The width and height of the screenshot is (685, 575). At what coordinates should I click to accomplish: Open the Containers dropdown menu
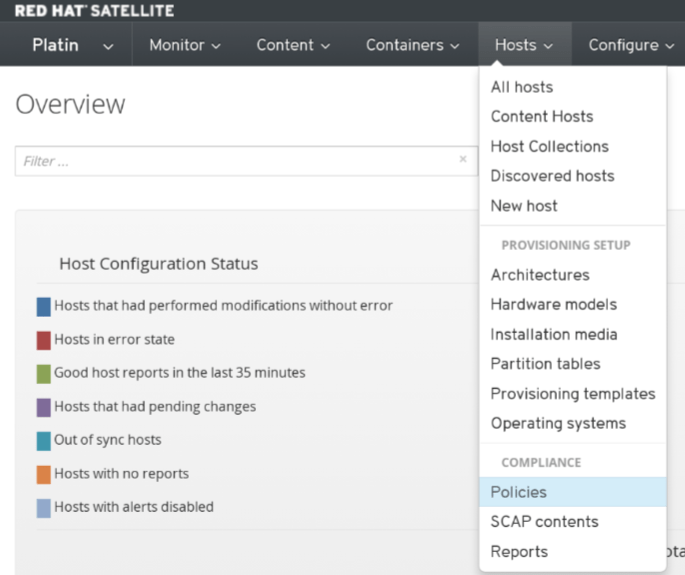click(x=413, y=45)
